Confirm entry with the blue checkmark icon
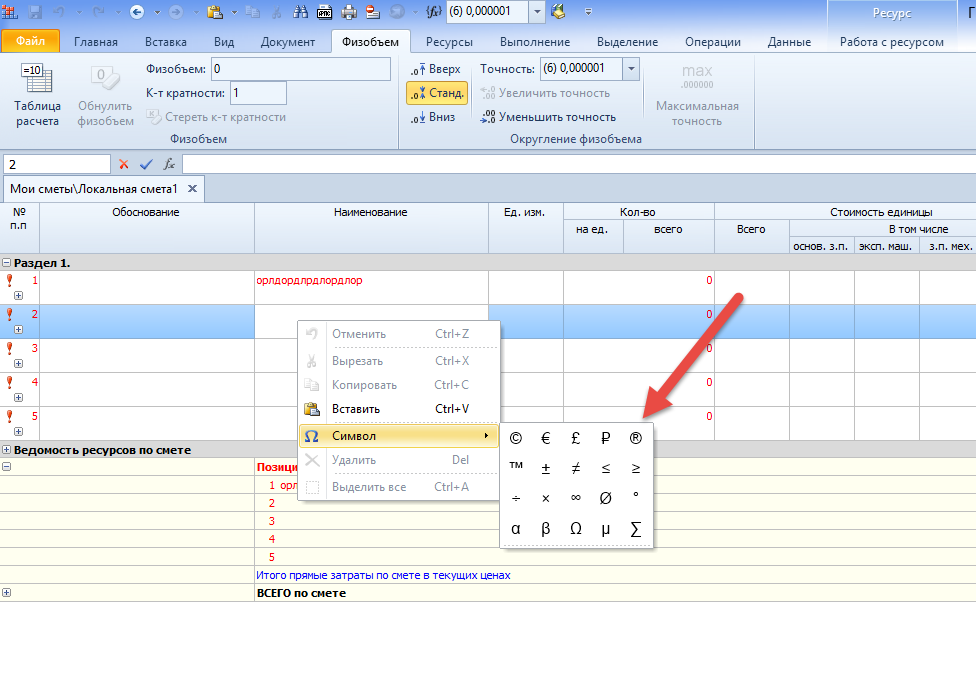Image resolution: width=976 pixels, height=699 pixels. (146, 164)
